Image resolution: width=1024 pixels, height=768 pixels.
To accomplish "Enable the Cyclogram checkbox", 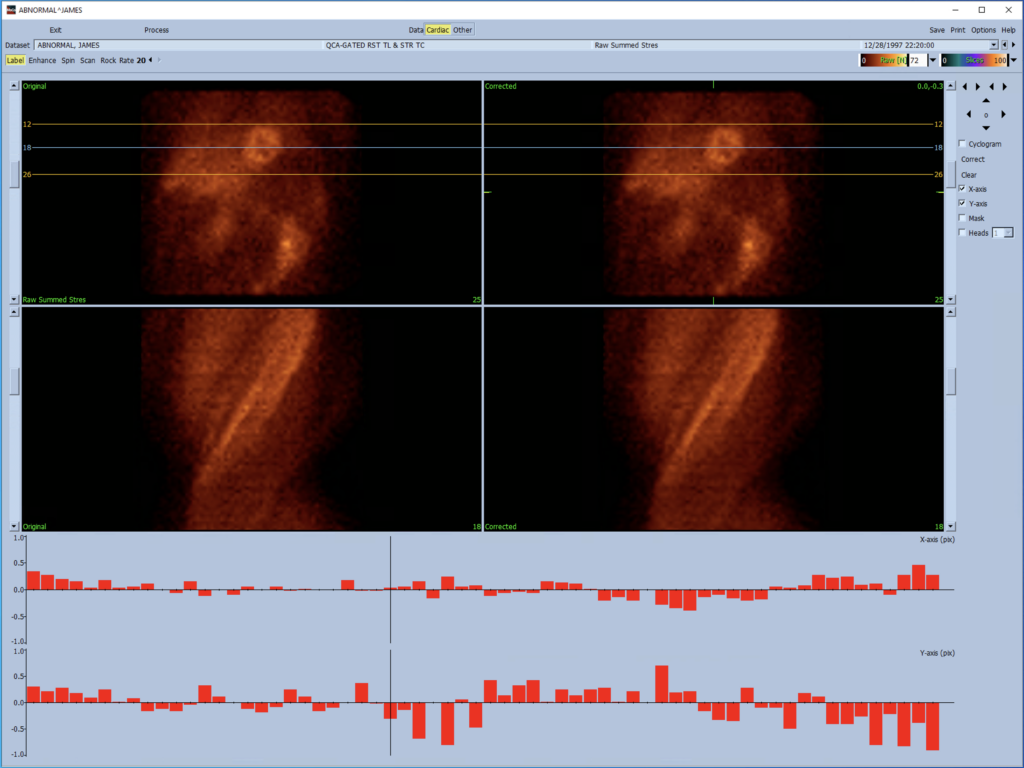I will [962, 144].
